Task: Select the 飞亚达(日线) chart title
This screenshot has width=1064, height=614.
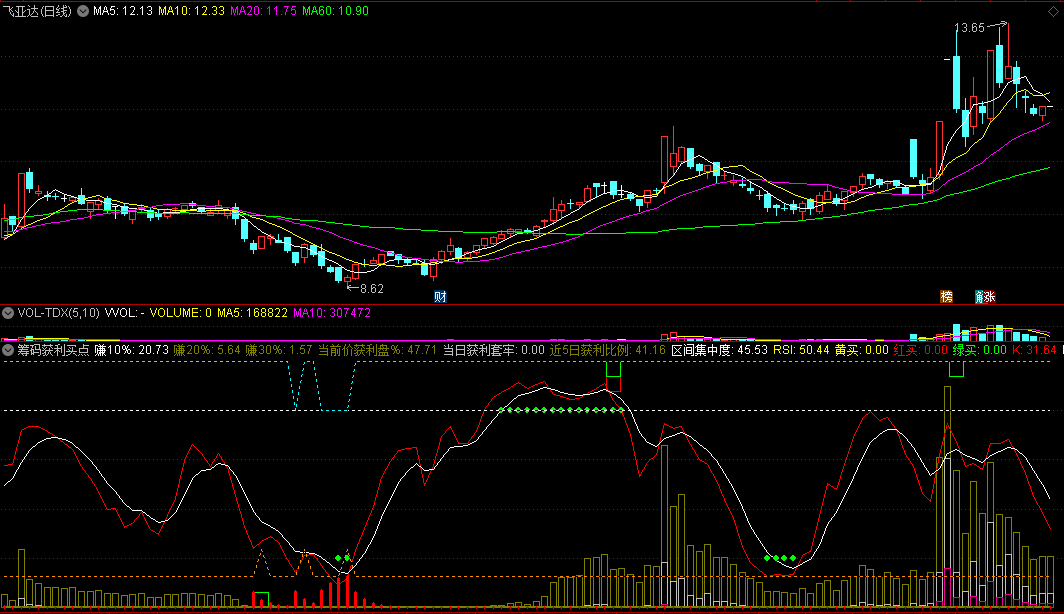Action: (x=37, y=11)
